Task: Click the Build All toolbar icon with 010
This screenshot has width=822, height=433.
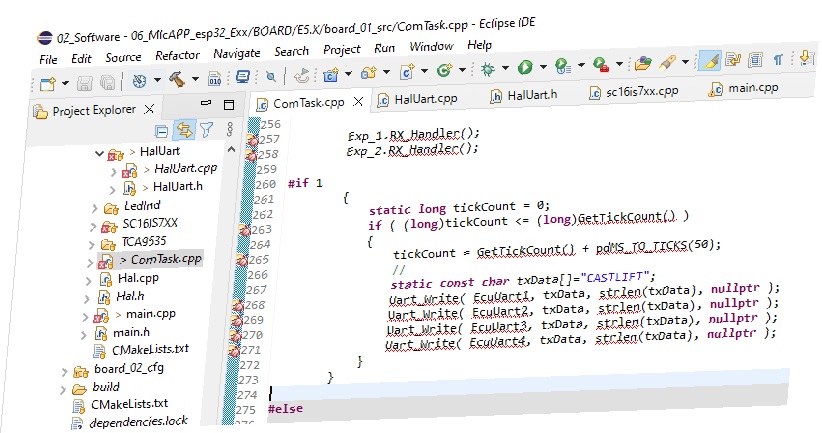Action: click(214, 79)
